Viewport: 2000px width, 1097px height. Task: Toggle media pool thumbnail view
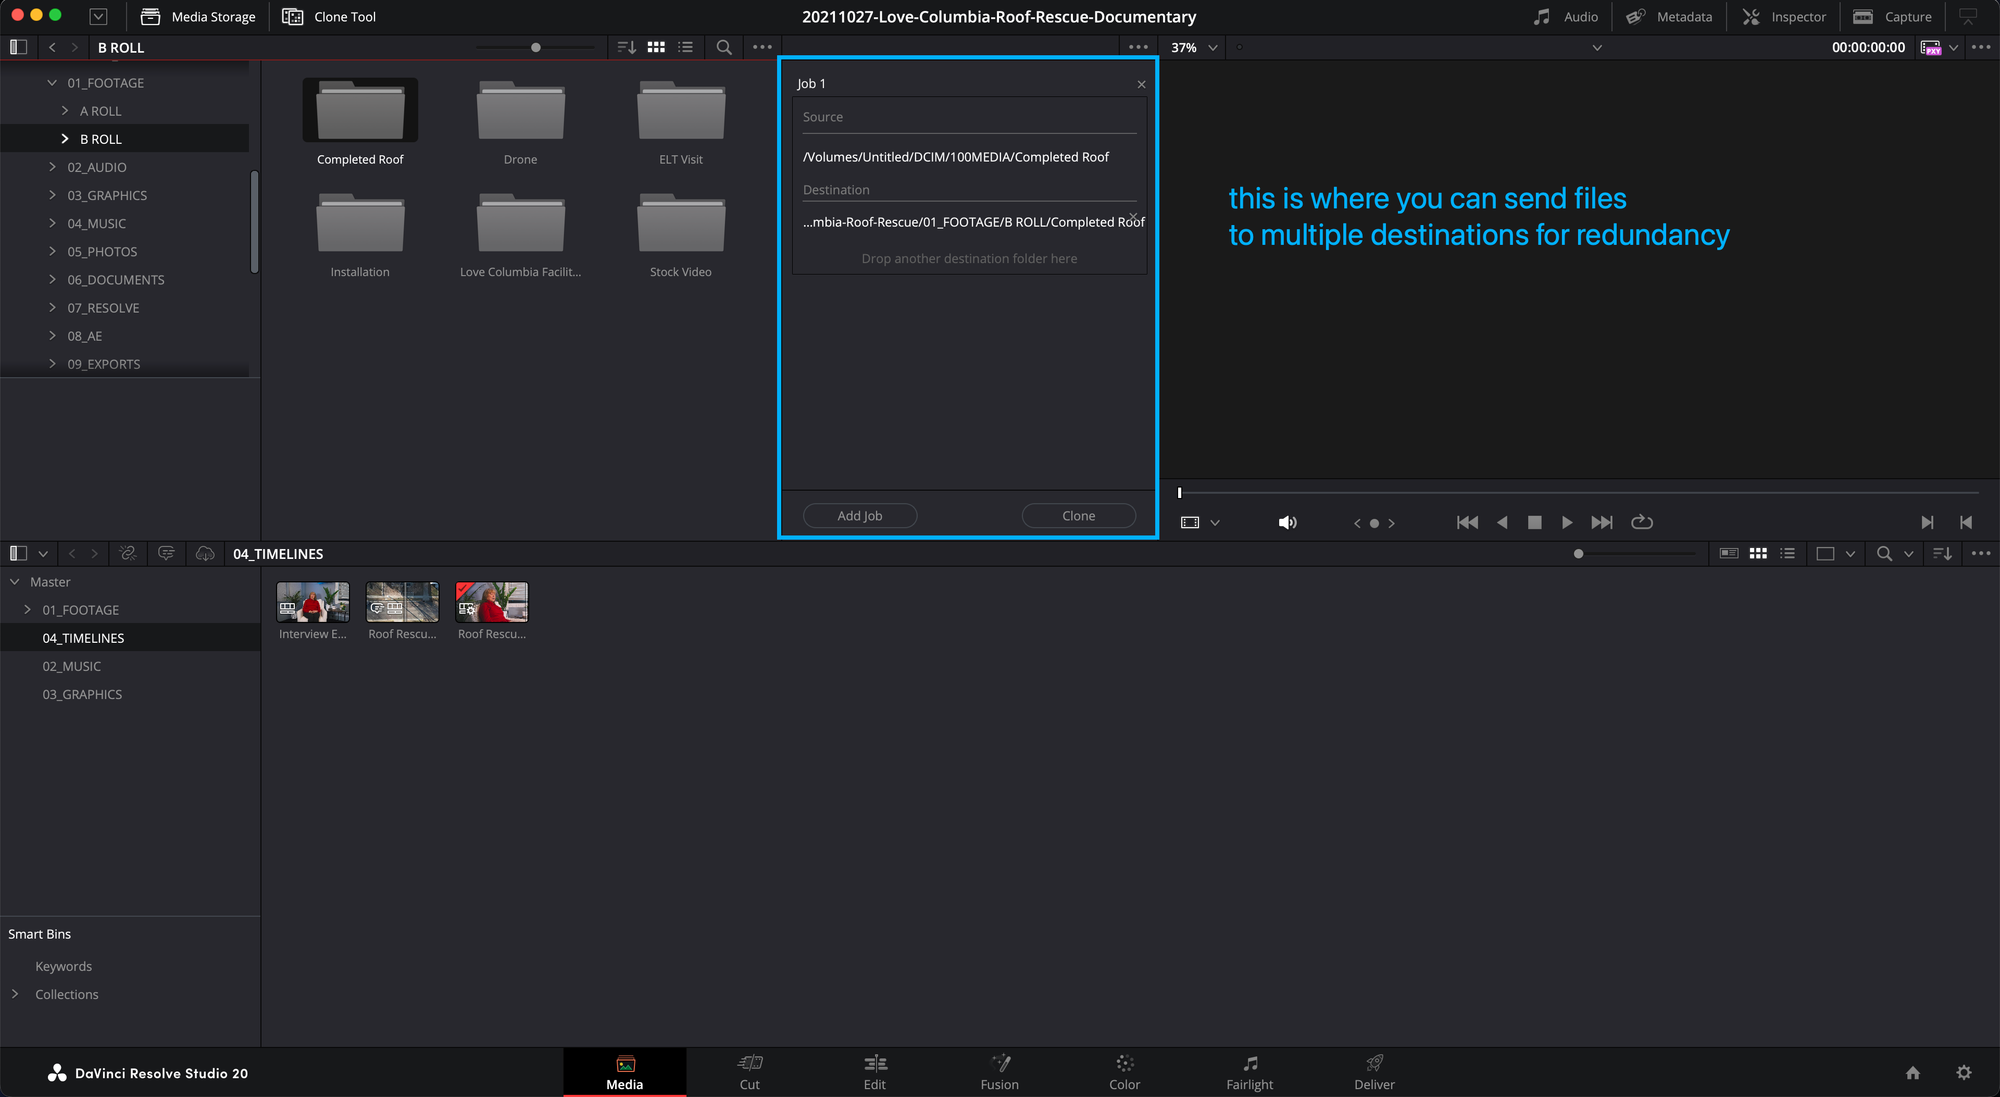tap(1758, 553)
